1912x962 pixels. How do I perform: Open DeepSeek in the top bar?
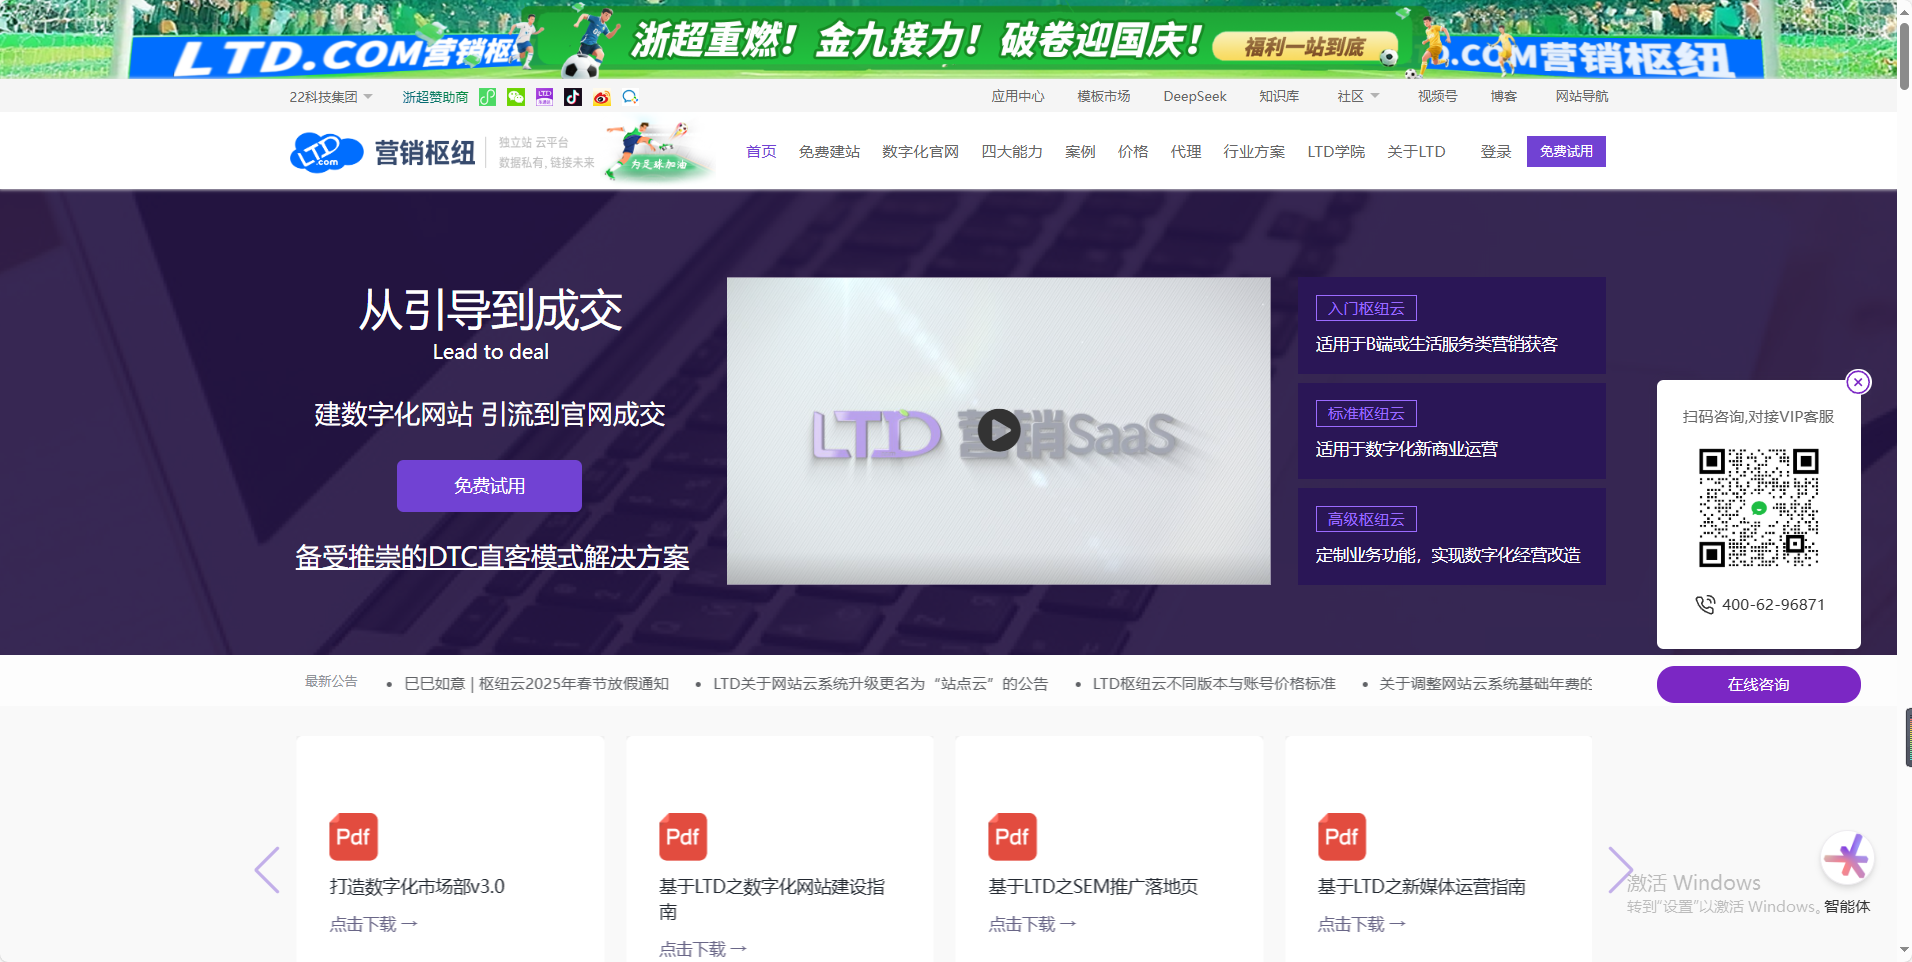(x=1195, y=96)
